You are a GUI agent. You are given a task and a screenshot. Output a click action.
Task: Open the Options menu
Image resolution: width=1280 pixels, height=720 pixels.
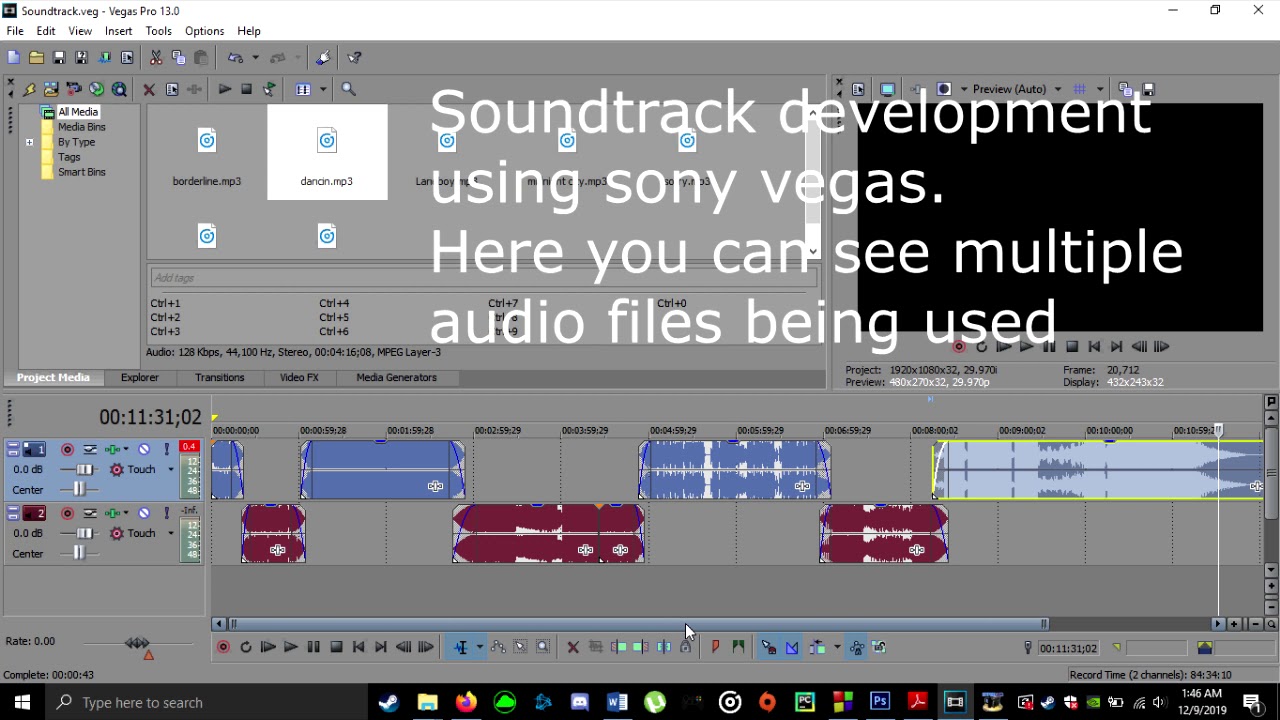point(204,31)
